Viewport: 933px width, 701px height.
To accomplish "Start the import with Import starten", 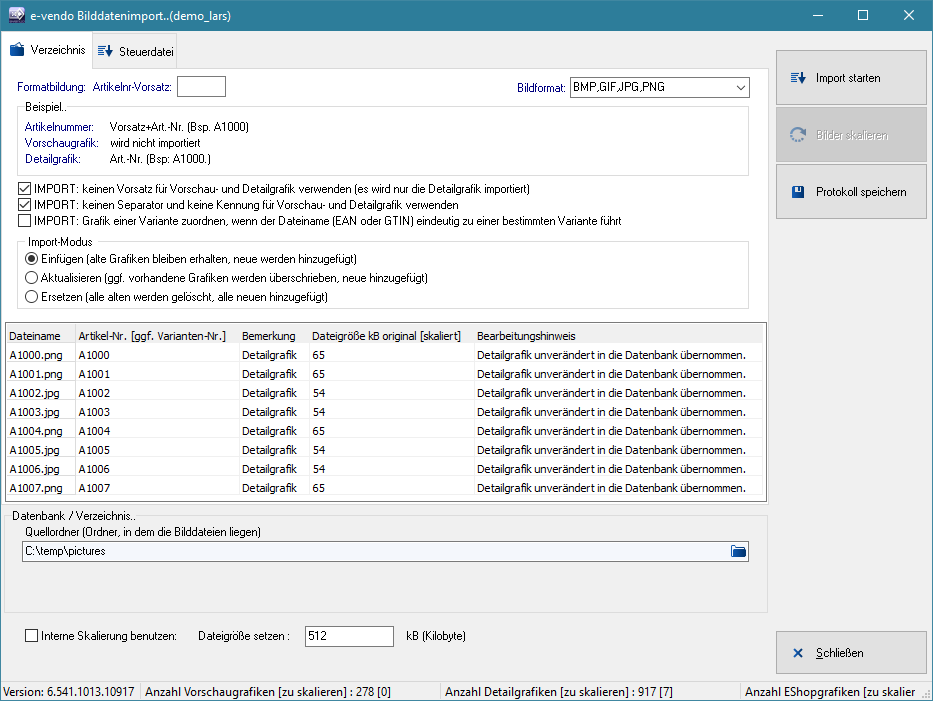I will click(x=851, y=78).
